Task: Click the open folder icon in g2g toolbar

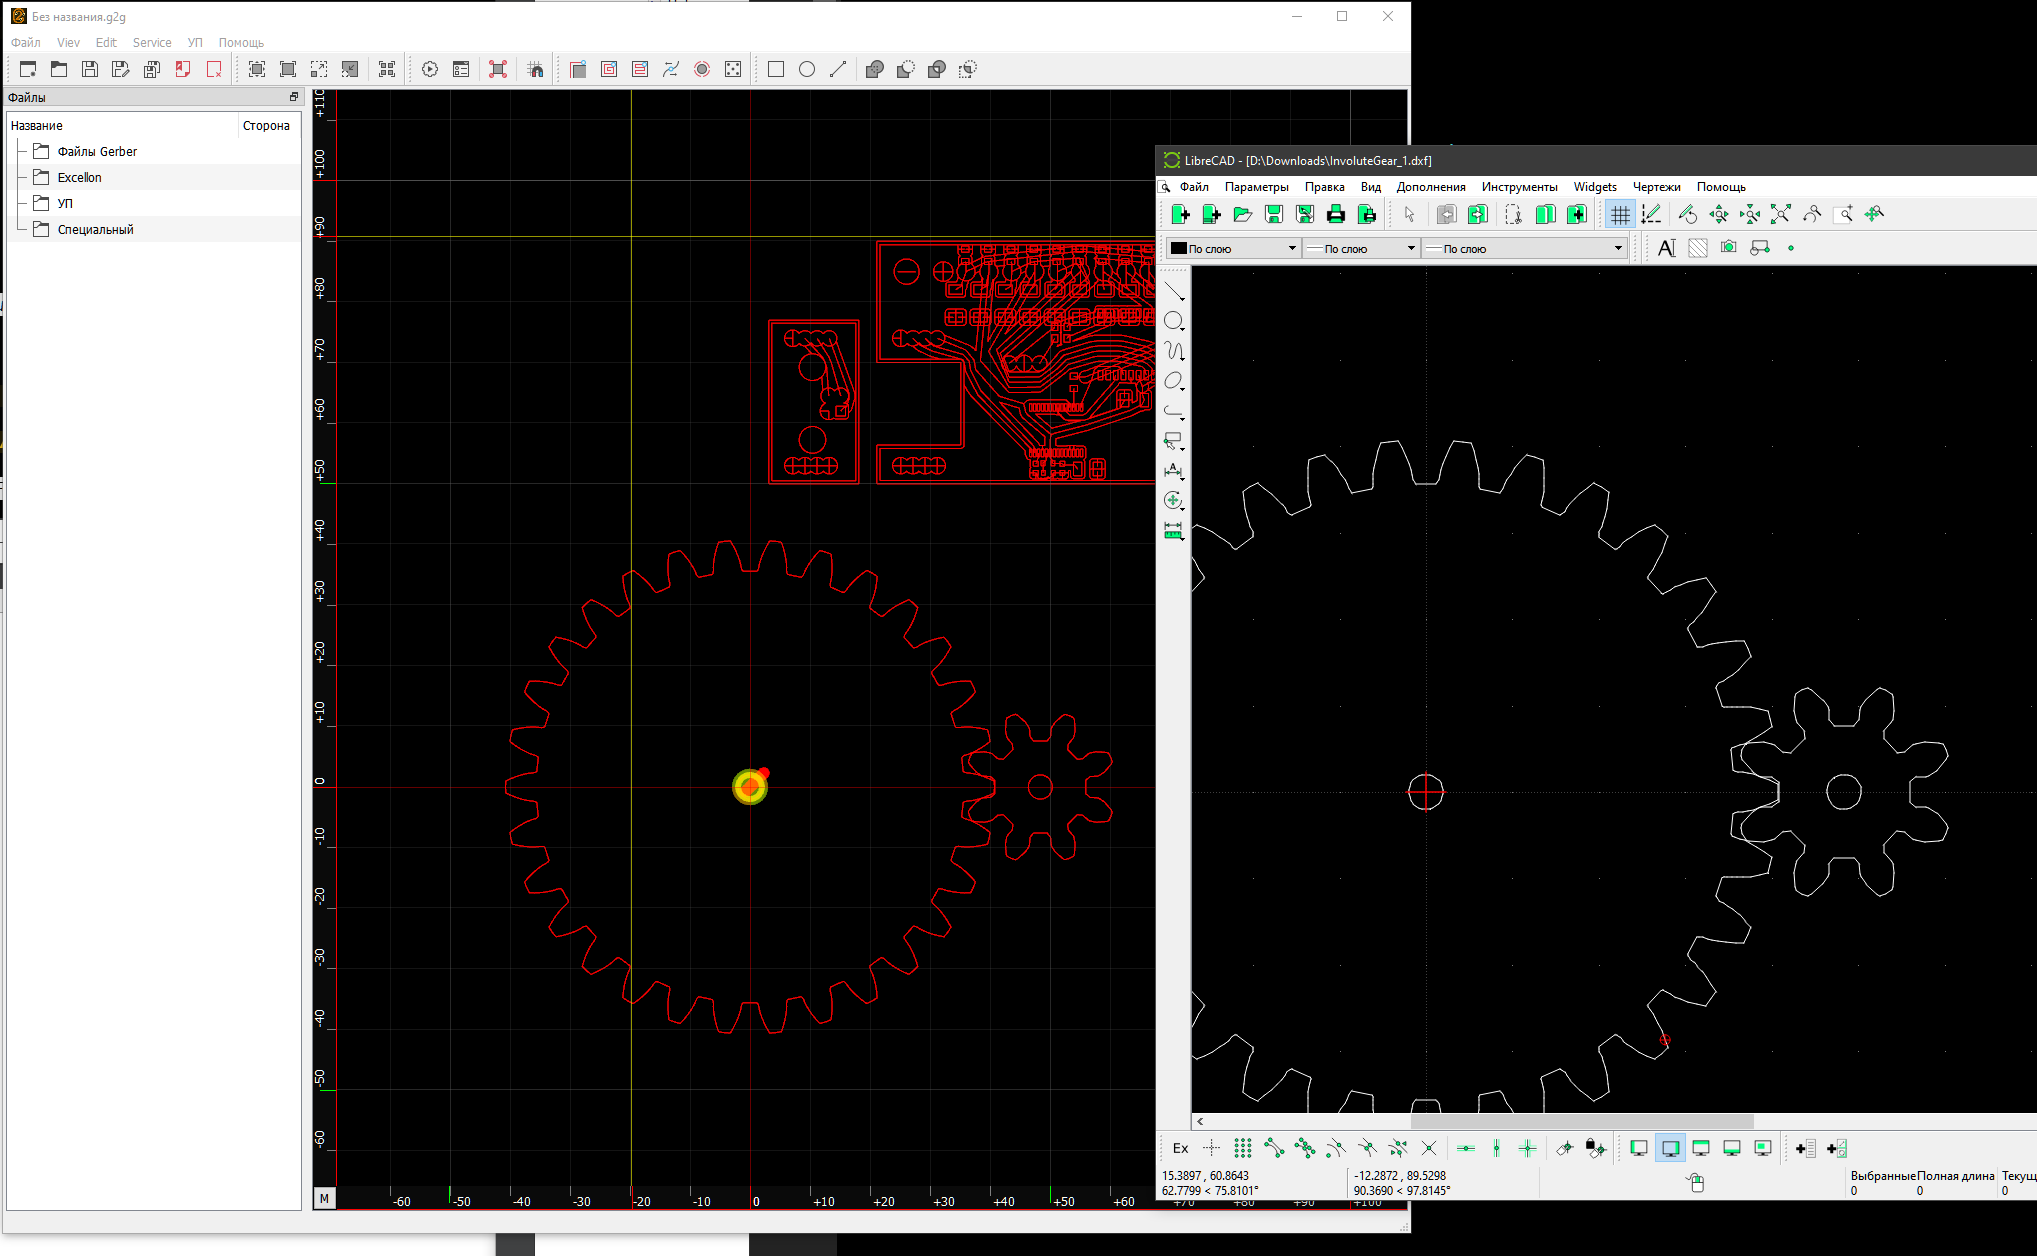Action: (59, 69)
